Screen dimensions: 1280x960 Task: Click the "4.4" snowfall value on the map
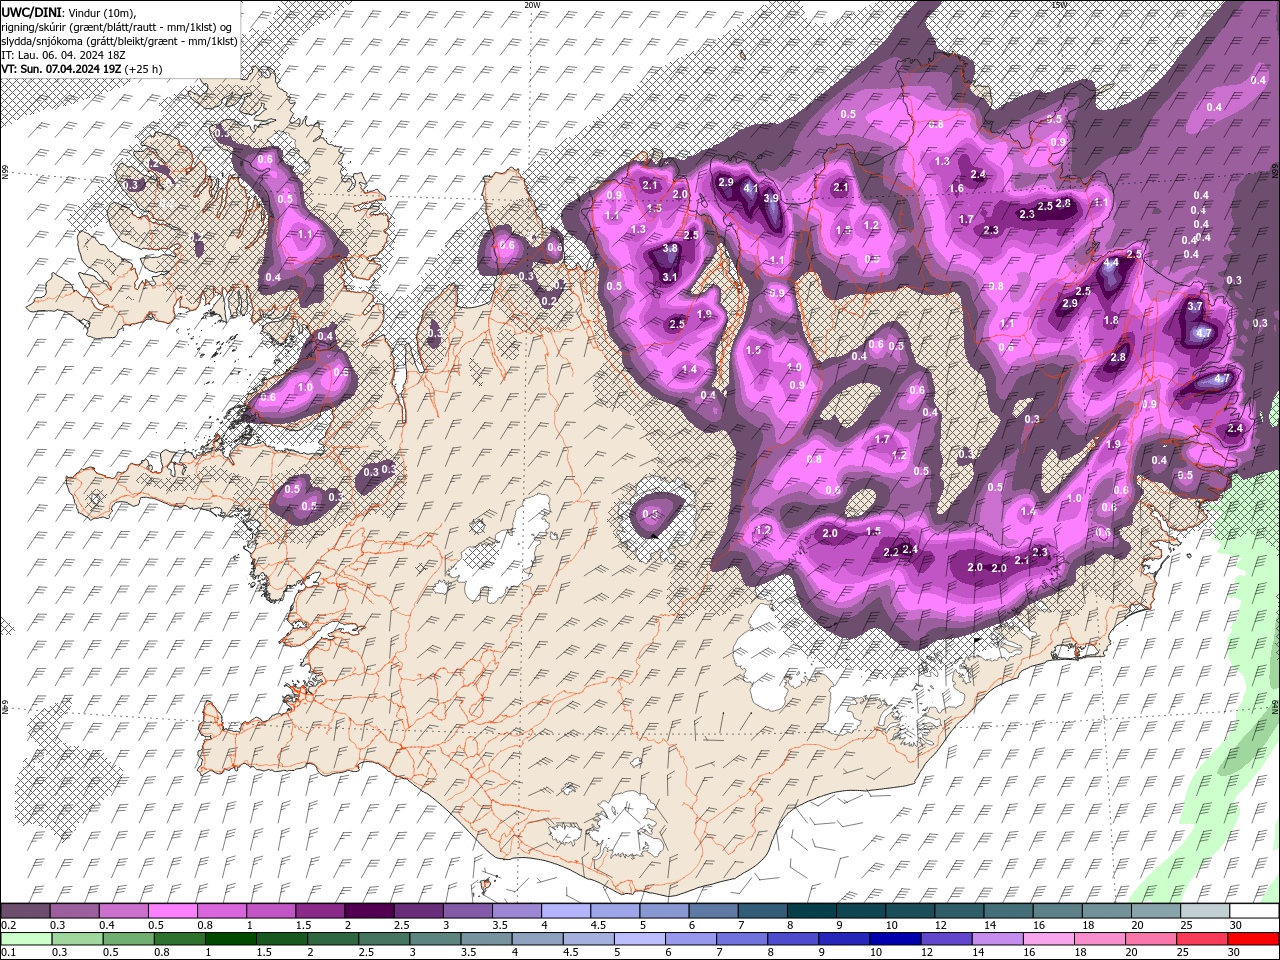[x=1110, y=265]
